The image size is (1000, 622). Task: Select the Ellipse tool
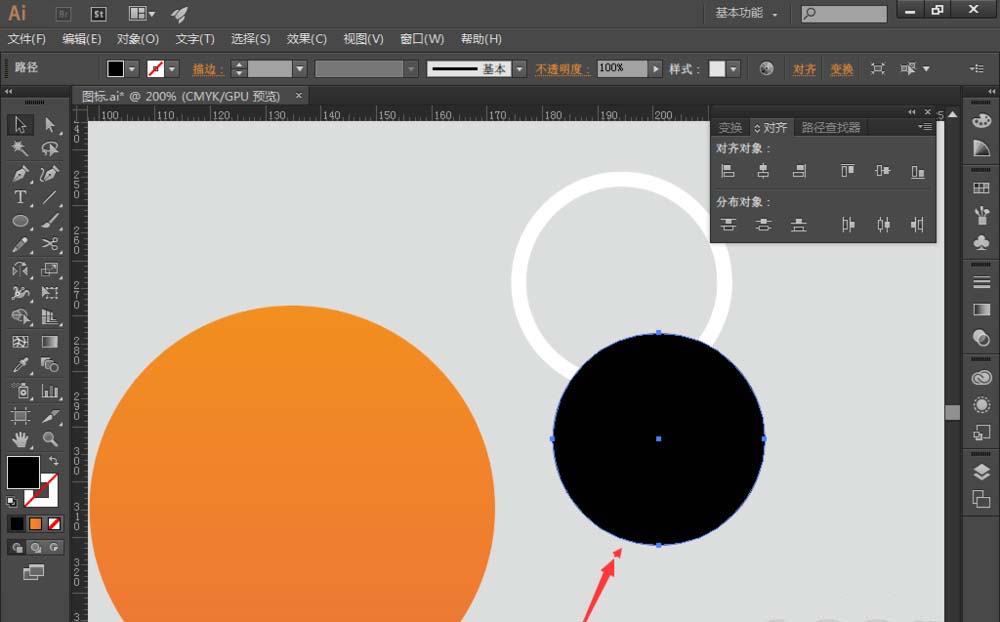tap(20, 221)
